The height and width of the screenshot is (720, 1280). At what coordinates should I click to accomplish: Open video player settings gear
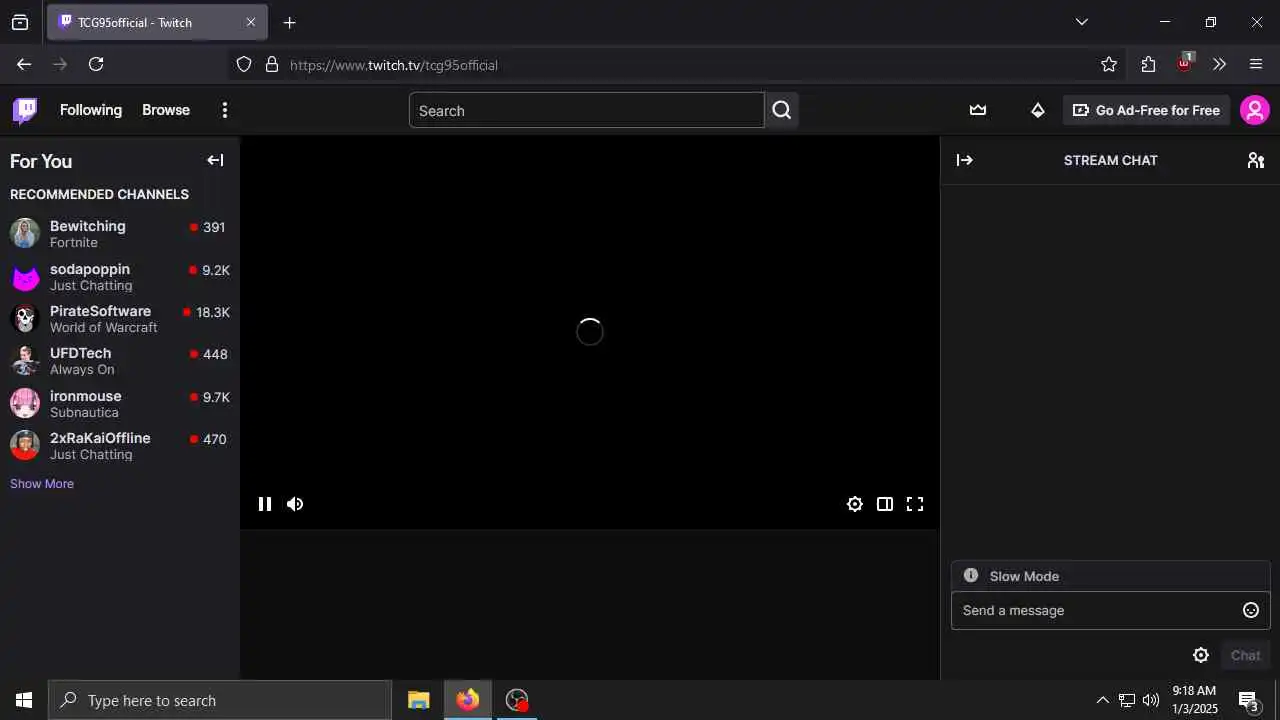855,504
